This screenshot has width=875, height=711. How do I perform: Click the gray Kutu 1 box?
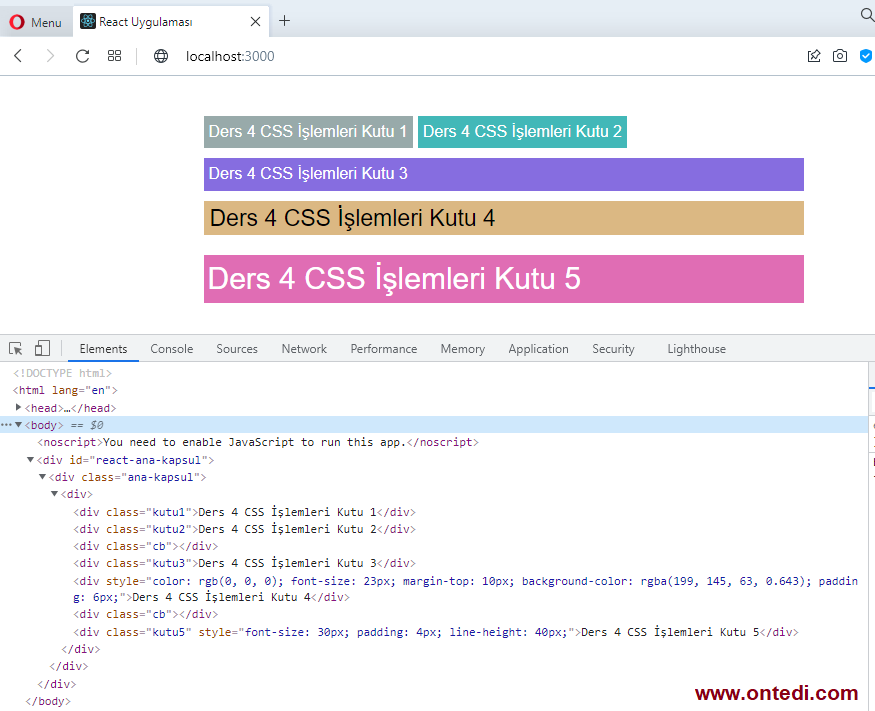[308, 132]
